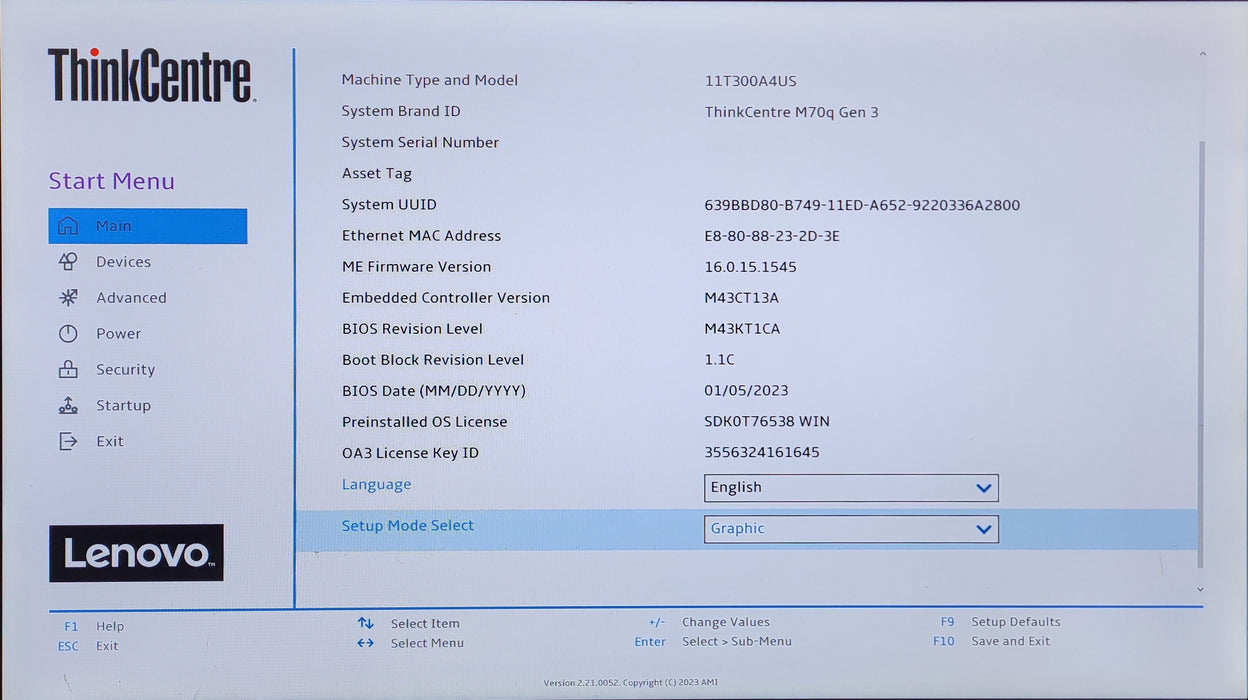Click the scrollbar down arrow
Viewport: 1248px width, 700px height.
pos(1201,590)
